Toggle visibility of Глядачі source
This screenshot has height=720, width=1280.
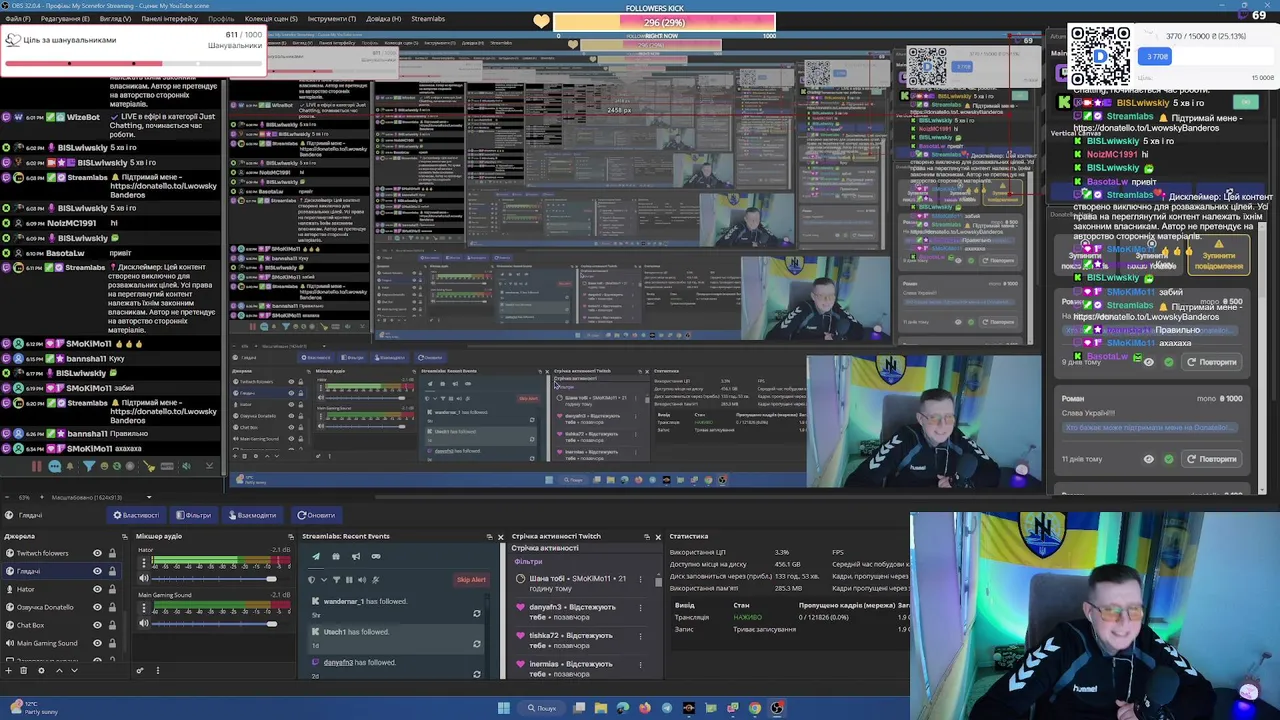point(97,571)
